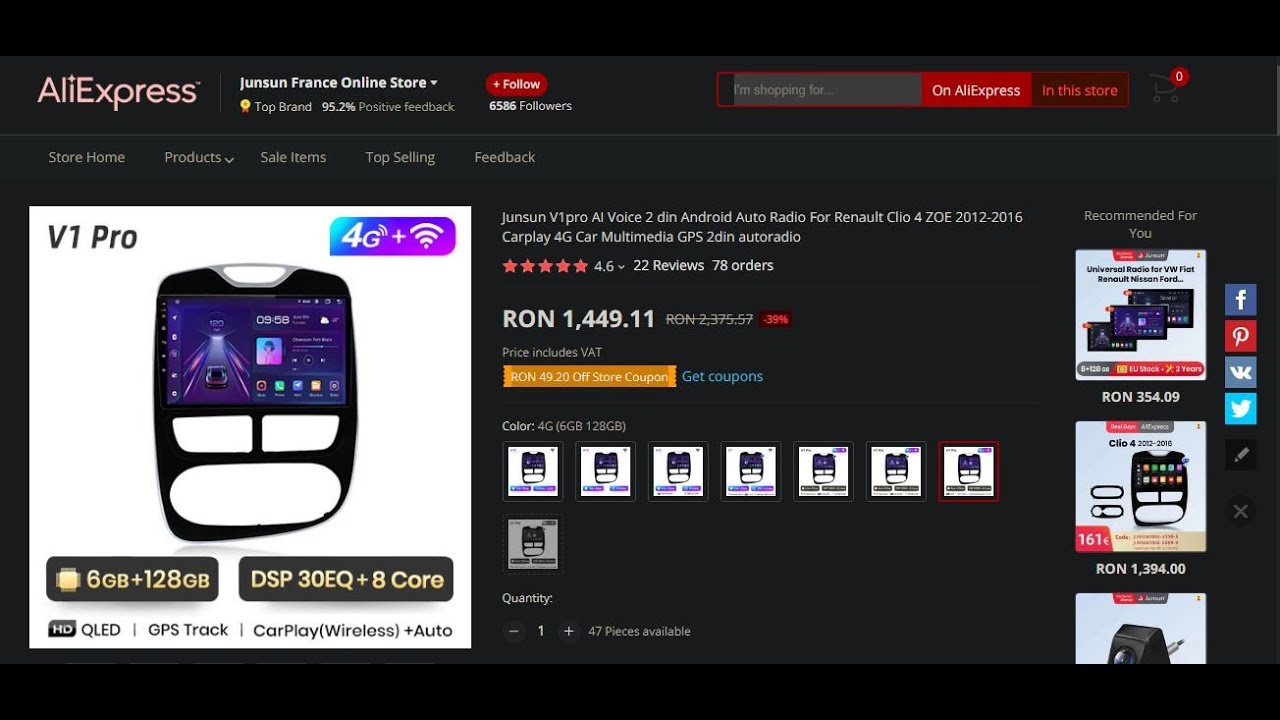Open the Top Selling tab
Viewport: 1280px width, 720px height.
(400, 157)
